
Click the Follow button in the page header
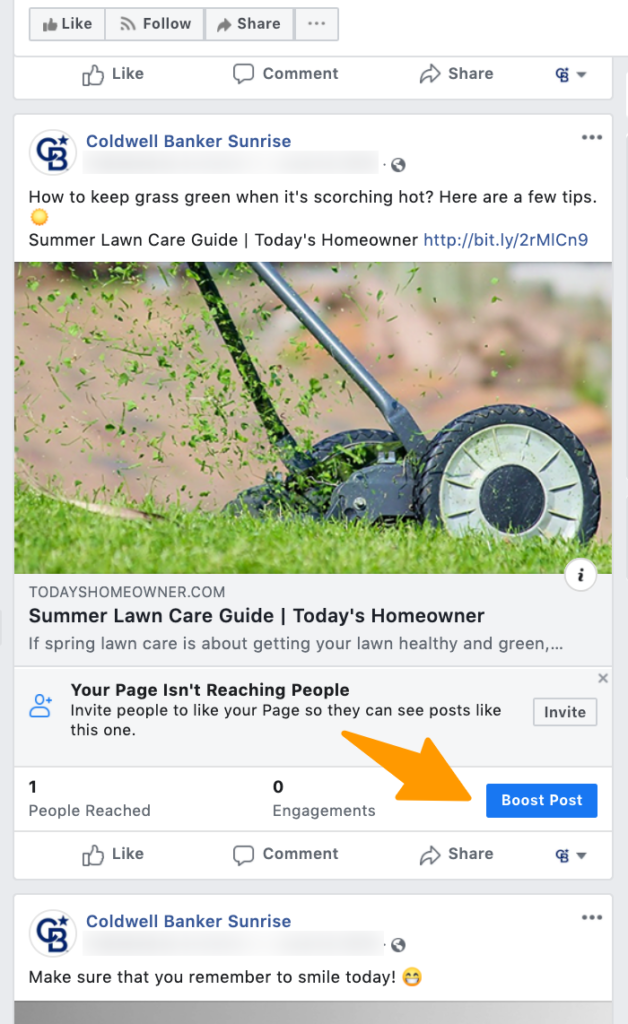(x=155, y=24)
